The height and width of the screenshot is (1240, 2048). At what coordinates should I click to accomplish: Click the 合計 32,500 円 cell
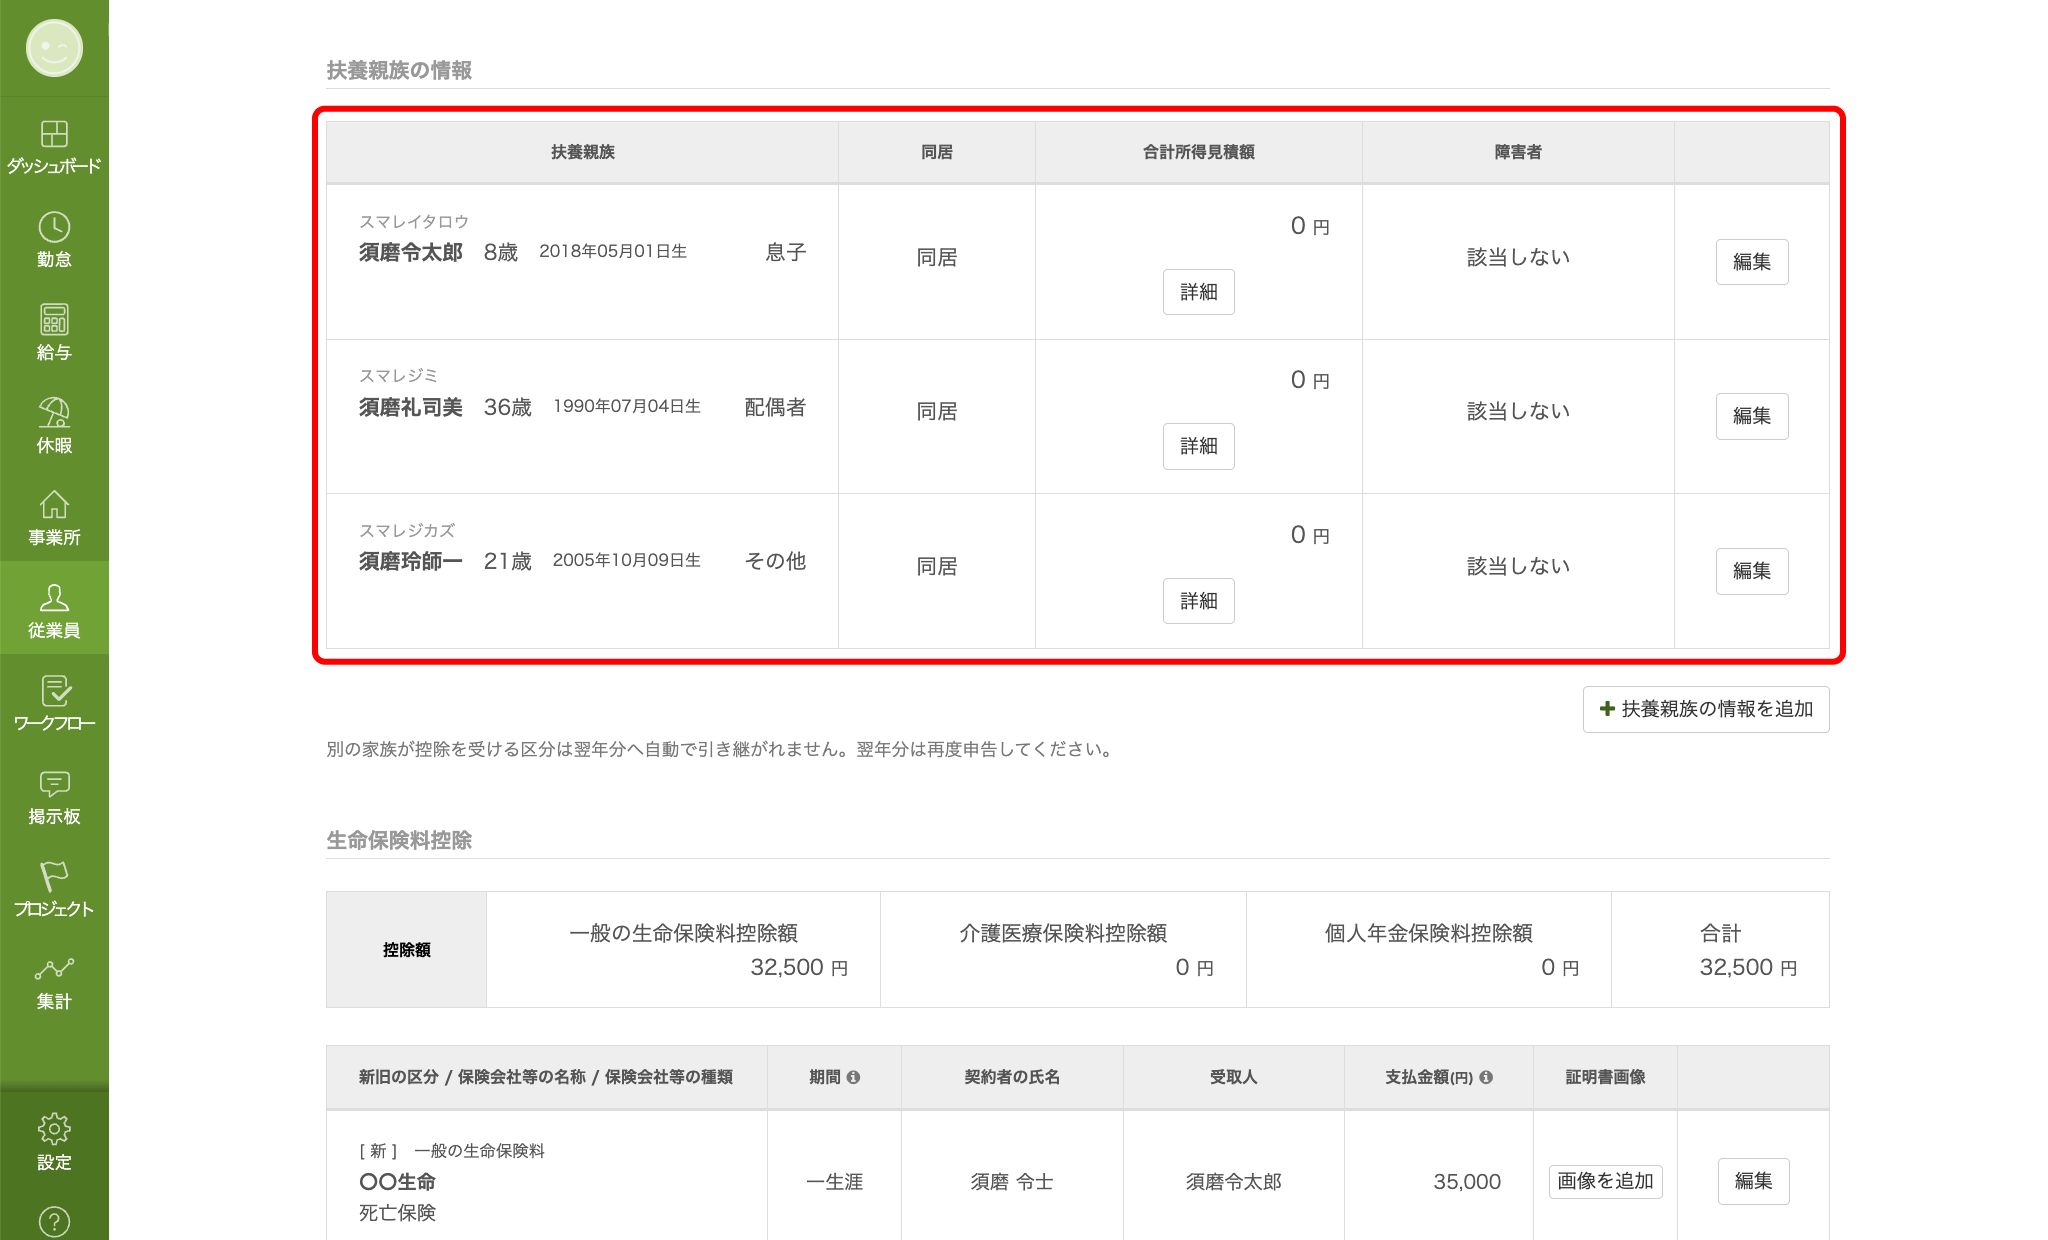click(x=1720, y=950)
